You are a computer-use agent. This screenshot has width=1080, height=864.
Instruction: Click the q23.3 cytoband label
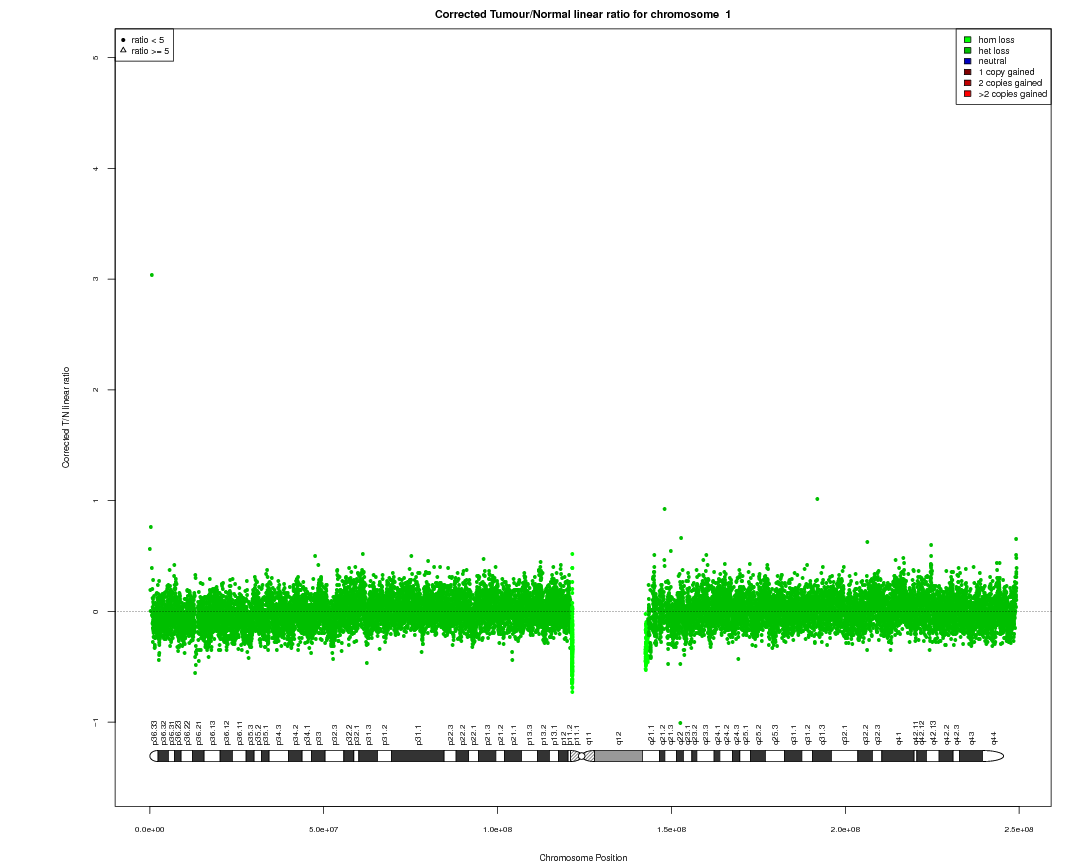(706, 734)
